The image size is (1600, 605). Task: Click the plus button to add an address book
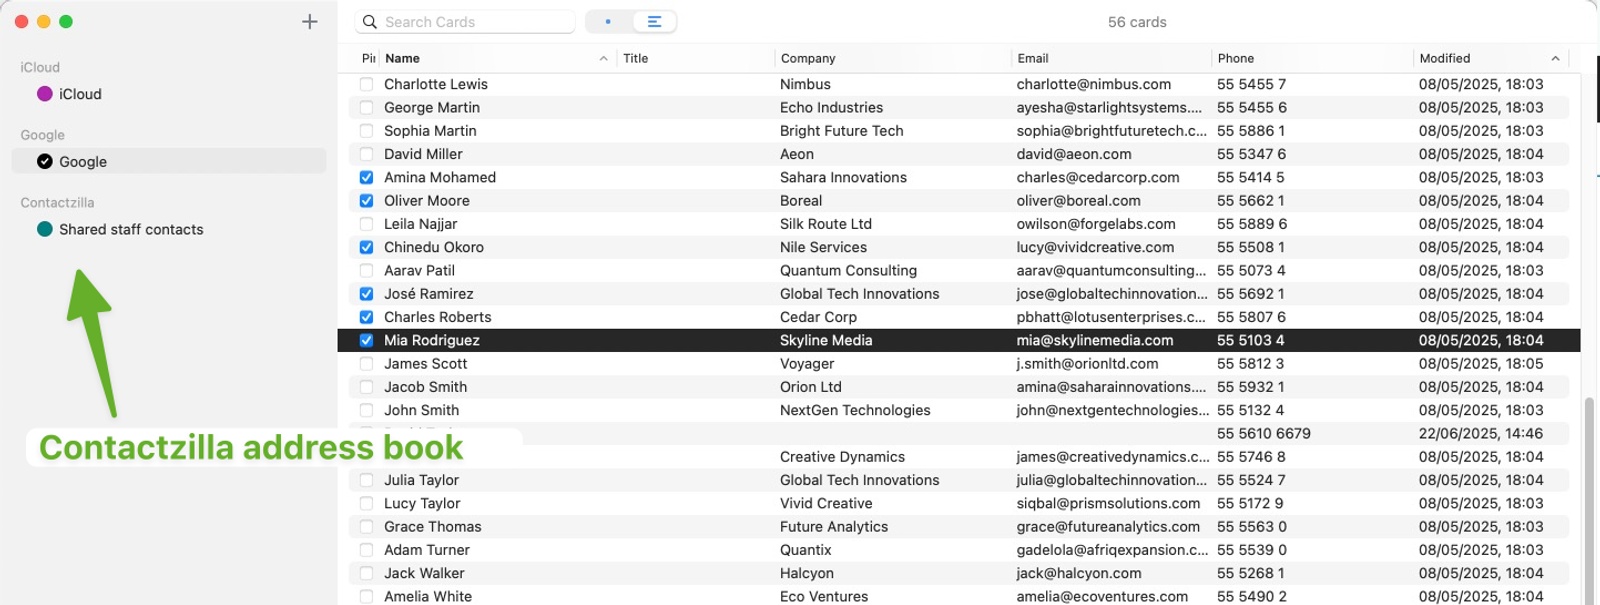pyautogui.click(x=310, y=21)
